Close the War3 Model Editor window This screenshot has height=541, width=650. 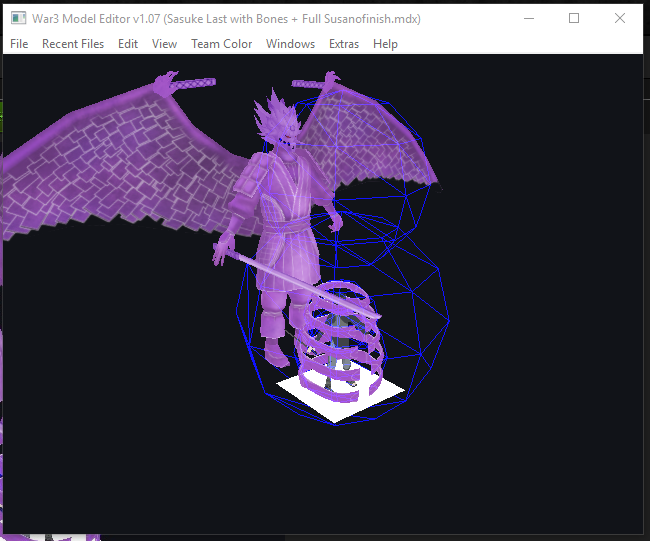(x=620, y=18)
